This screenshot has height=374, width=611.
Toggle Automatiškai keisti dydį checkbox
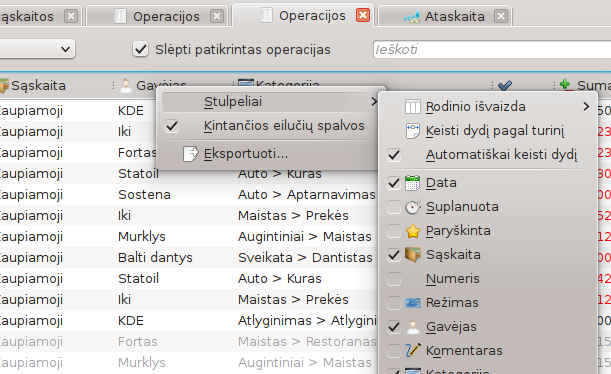coord(394,155)
